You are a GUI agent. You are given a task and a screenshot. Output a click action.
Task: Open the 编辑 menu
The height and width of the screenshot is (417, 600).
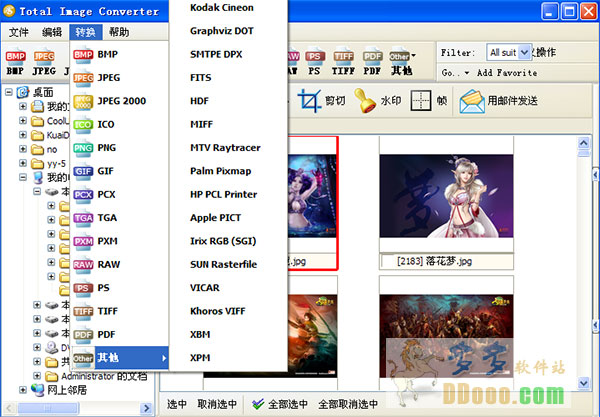52,32
